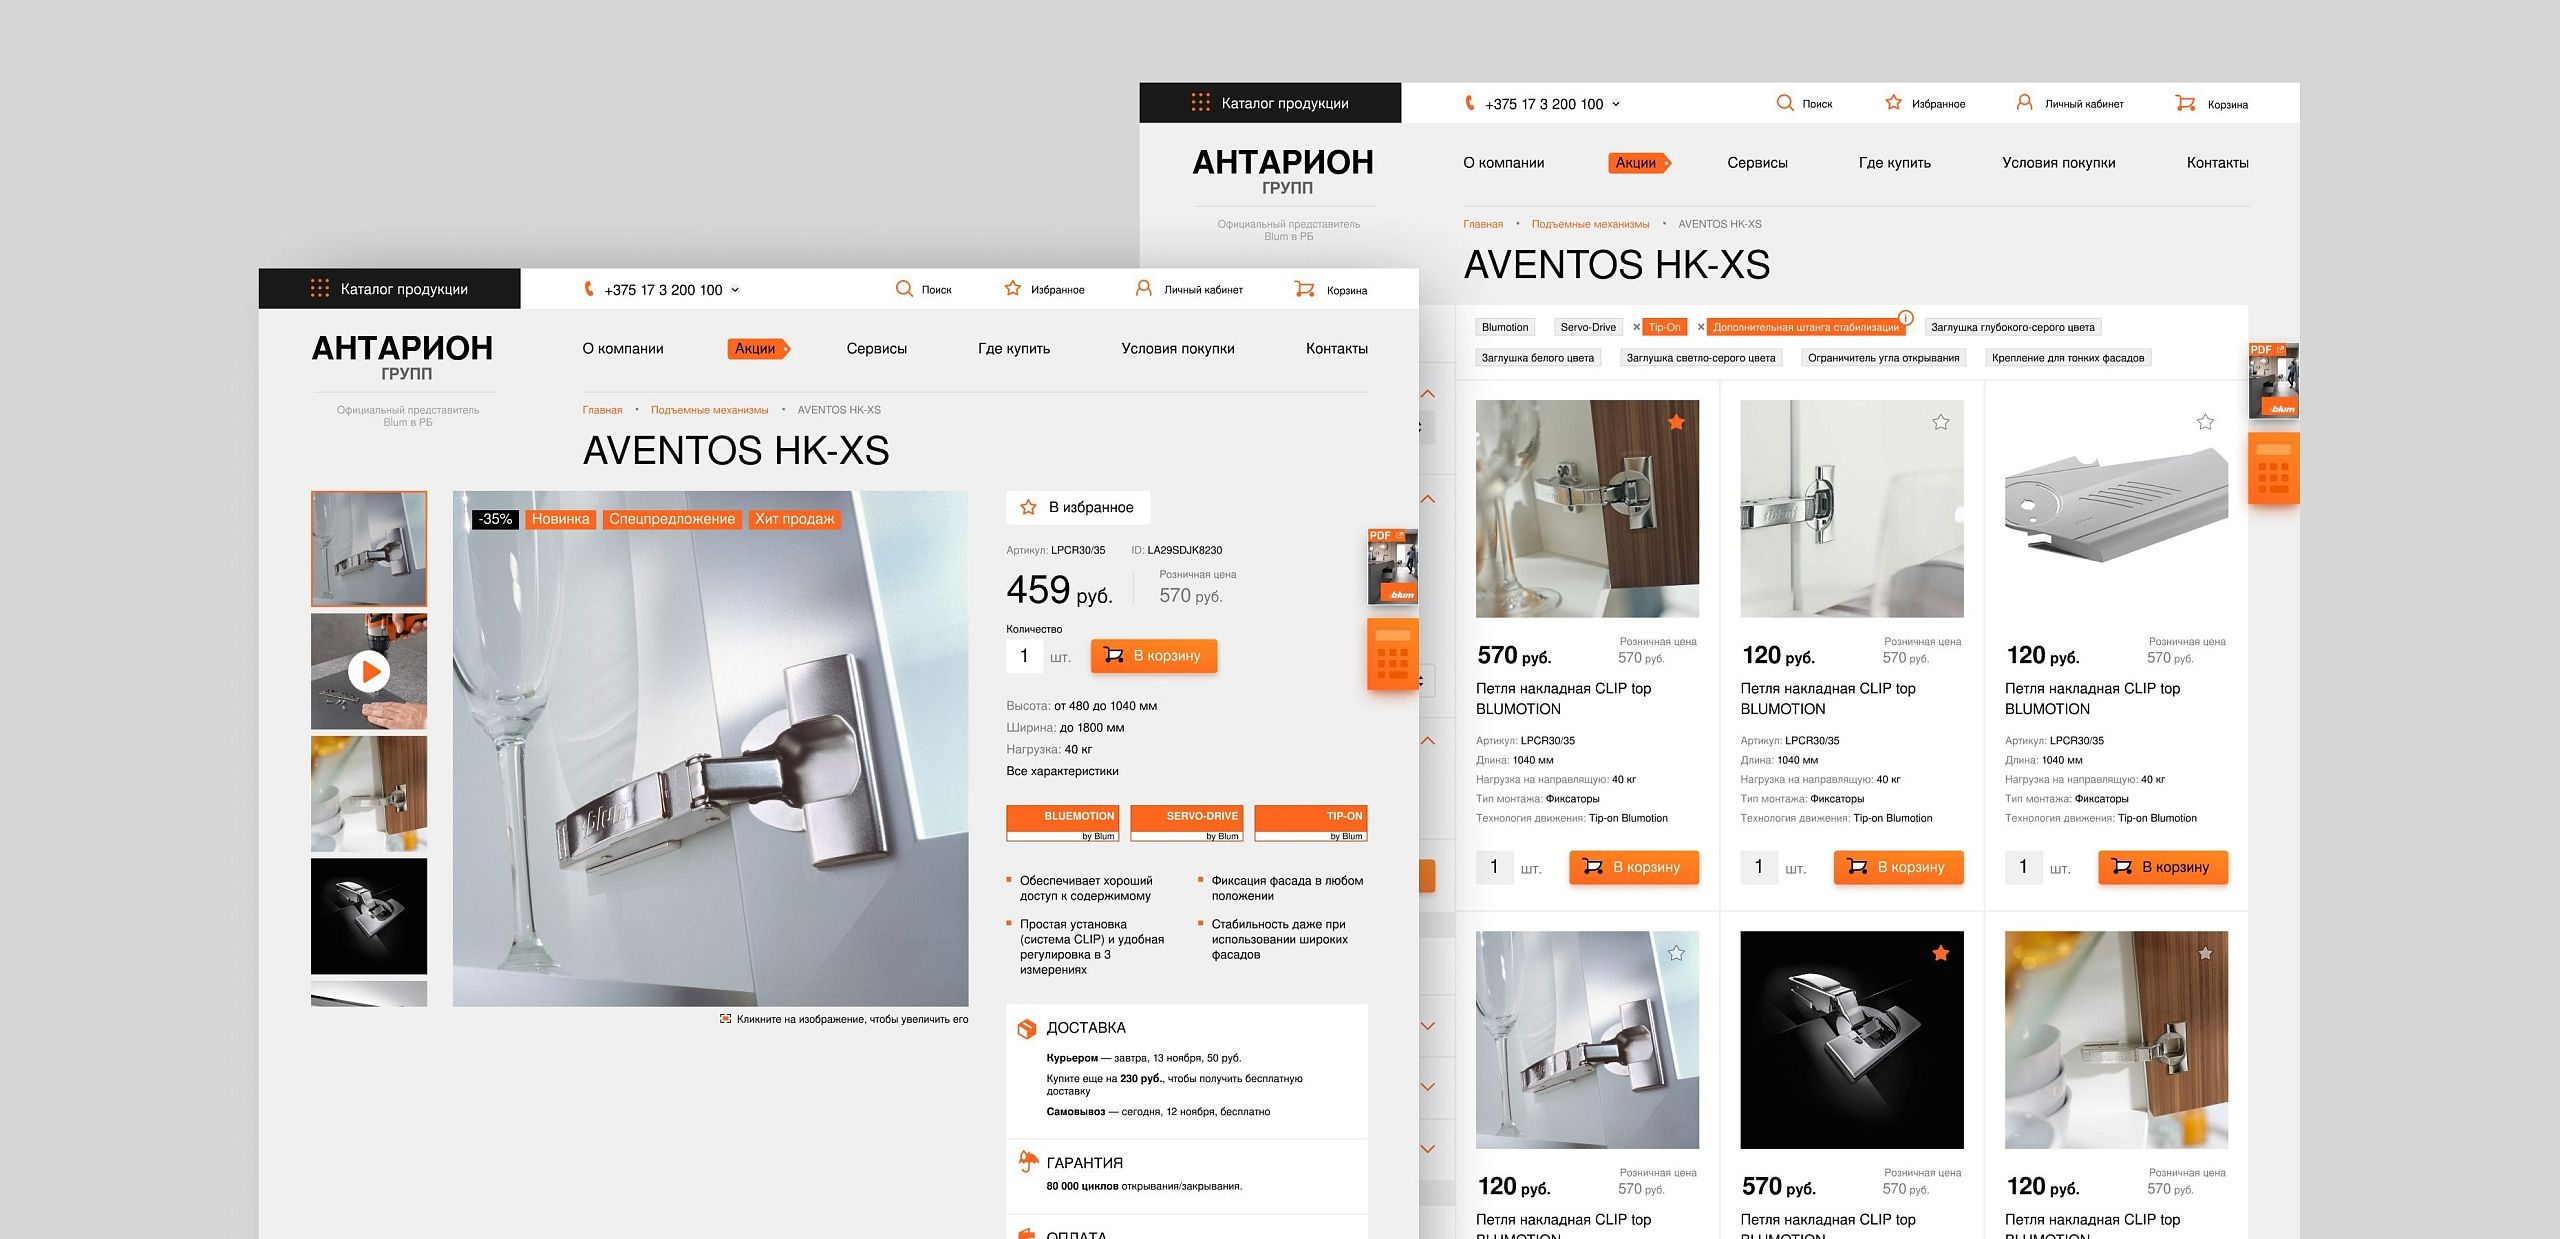Open the orange calculator widget beside product page
Image resolution: width=2560 pixels, height=1239 pixels.
(1392, 655)
